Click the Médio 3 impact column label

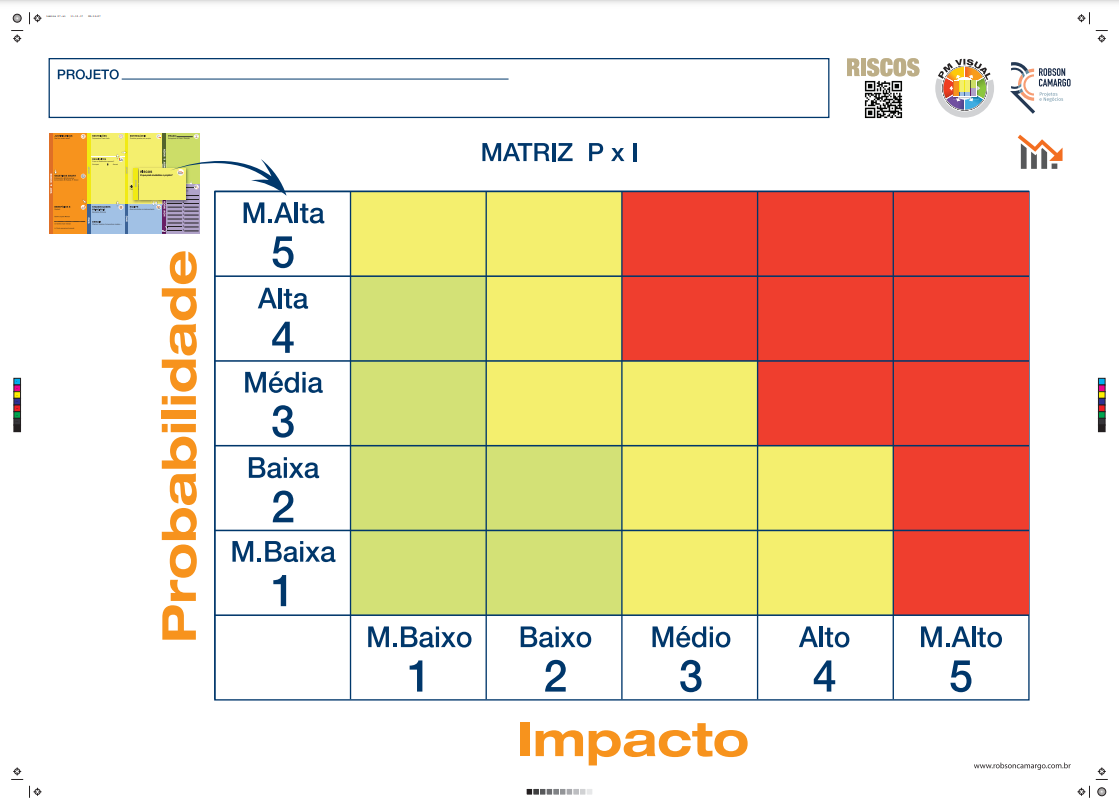point(690,657)
